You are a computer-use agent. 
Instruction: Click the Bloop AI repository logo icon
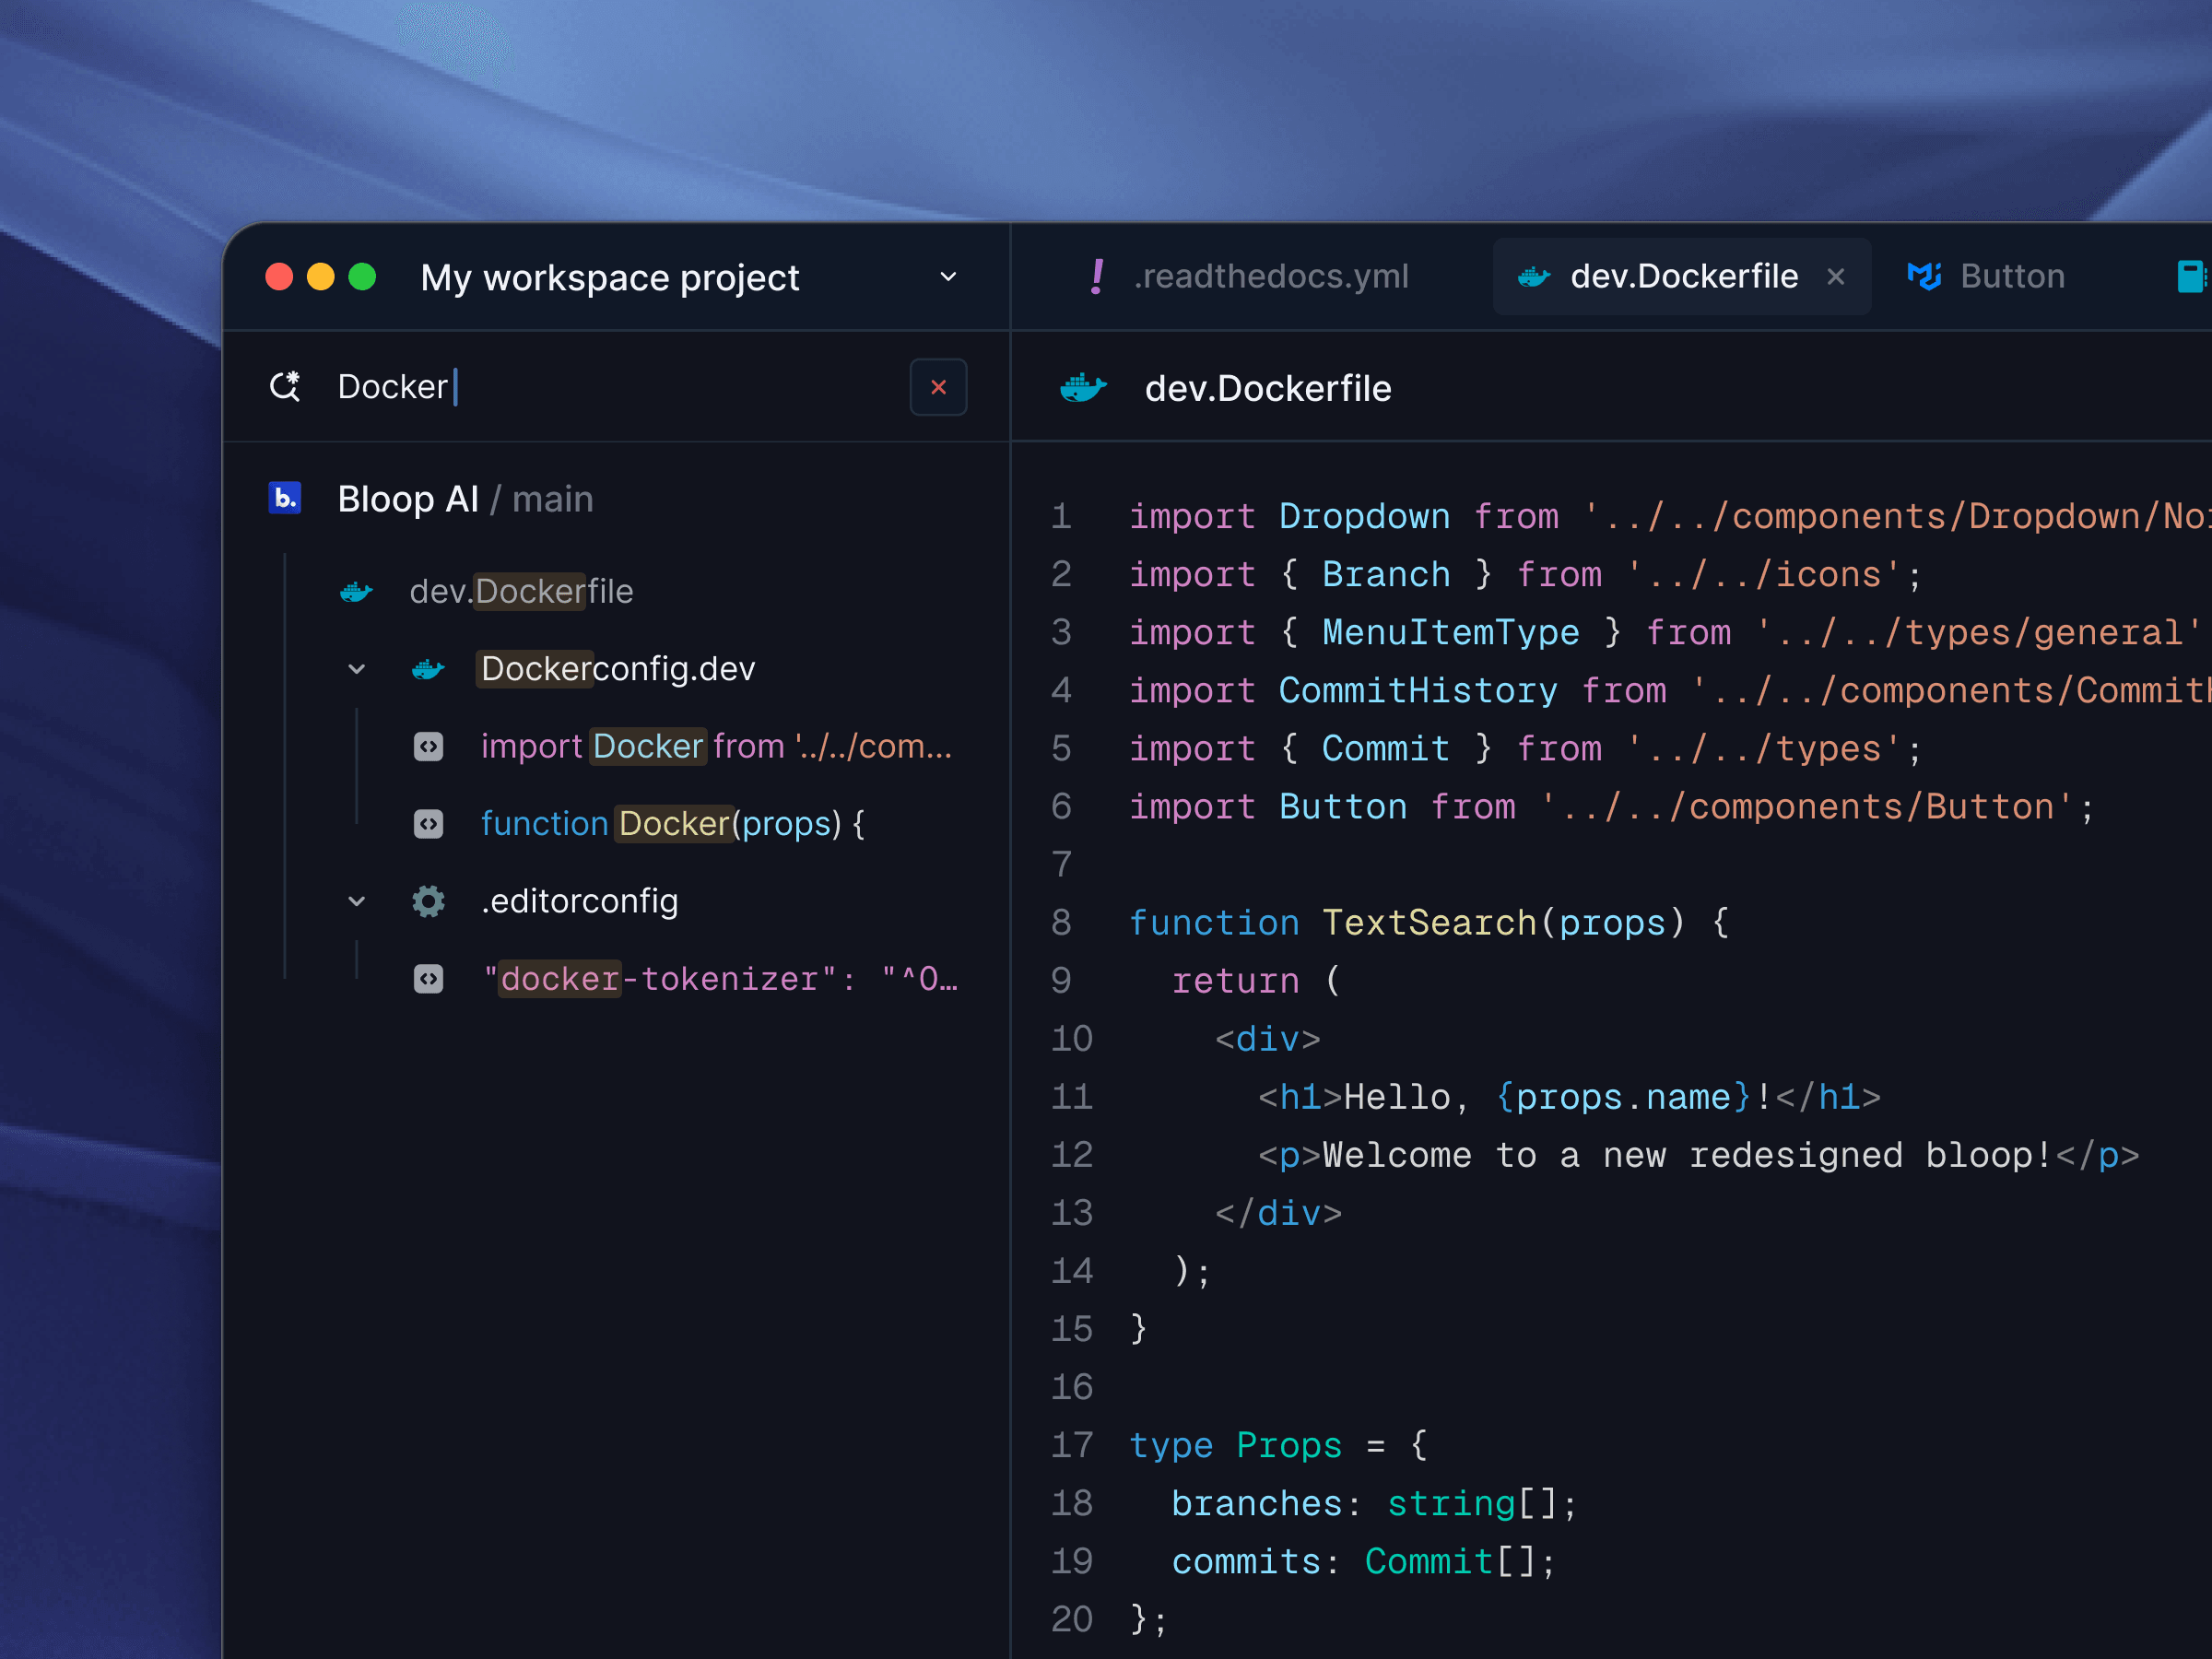285,498
